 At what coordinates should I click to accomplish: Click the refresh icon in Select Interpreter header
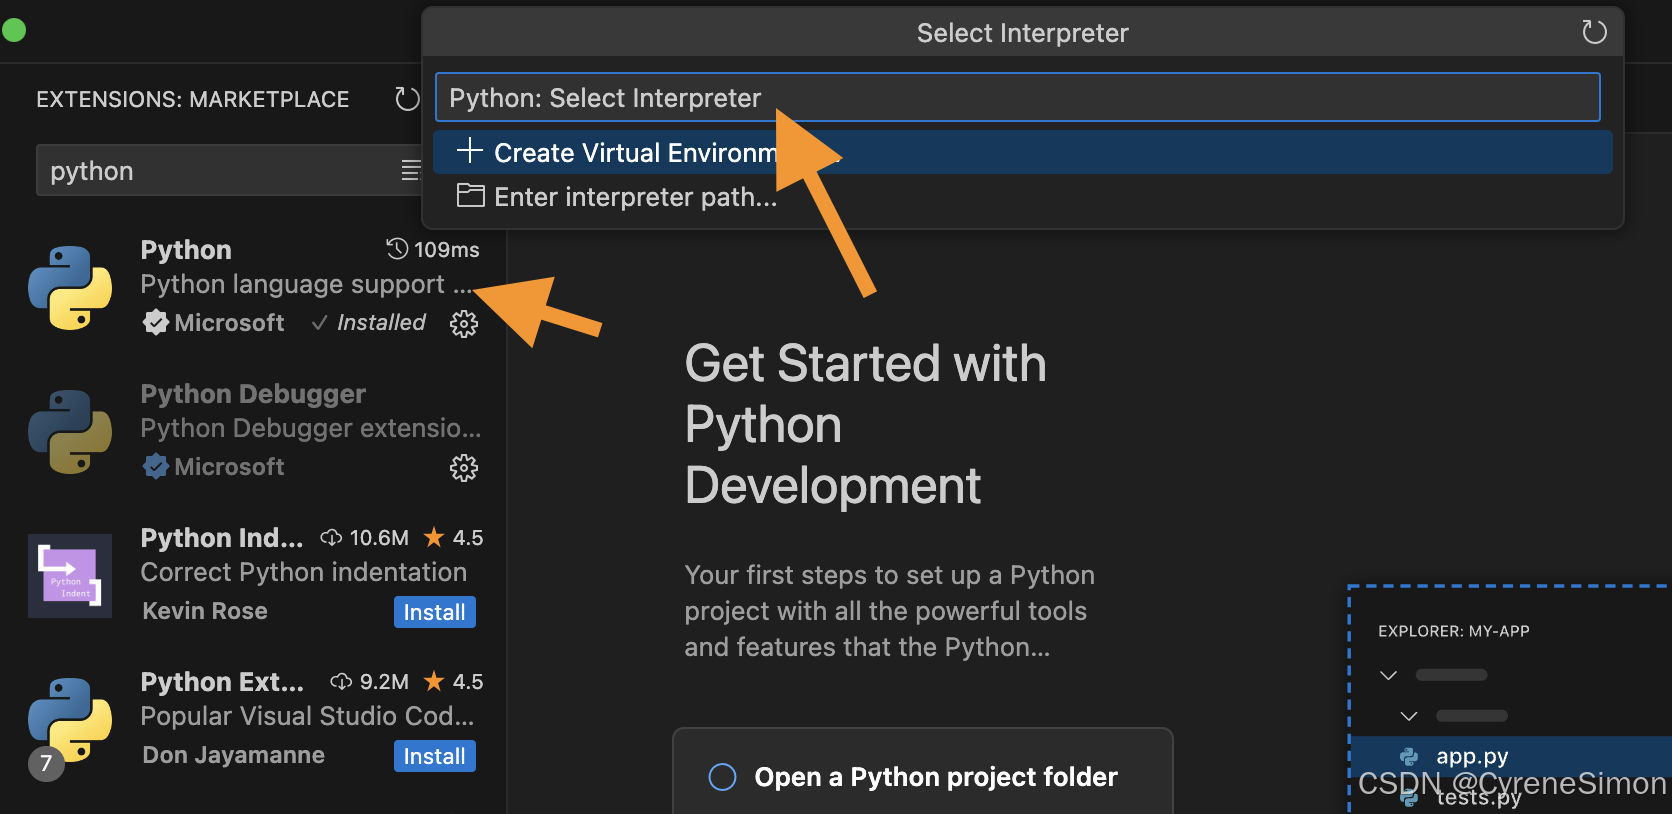pyautogui.click(x=1594, y=32)
